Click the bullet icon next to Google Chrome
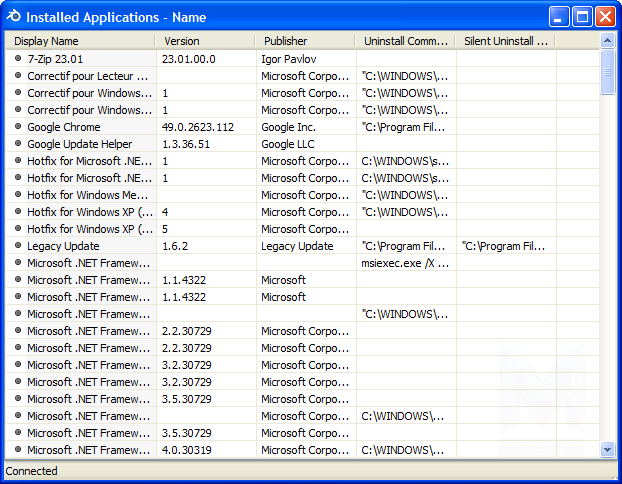This screenshot has height=484, width=622. point(18,127)
